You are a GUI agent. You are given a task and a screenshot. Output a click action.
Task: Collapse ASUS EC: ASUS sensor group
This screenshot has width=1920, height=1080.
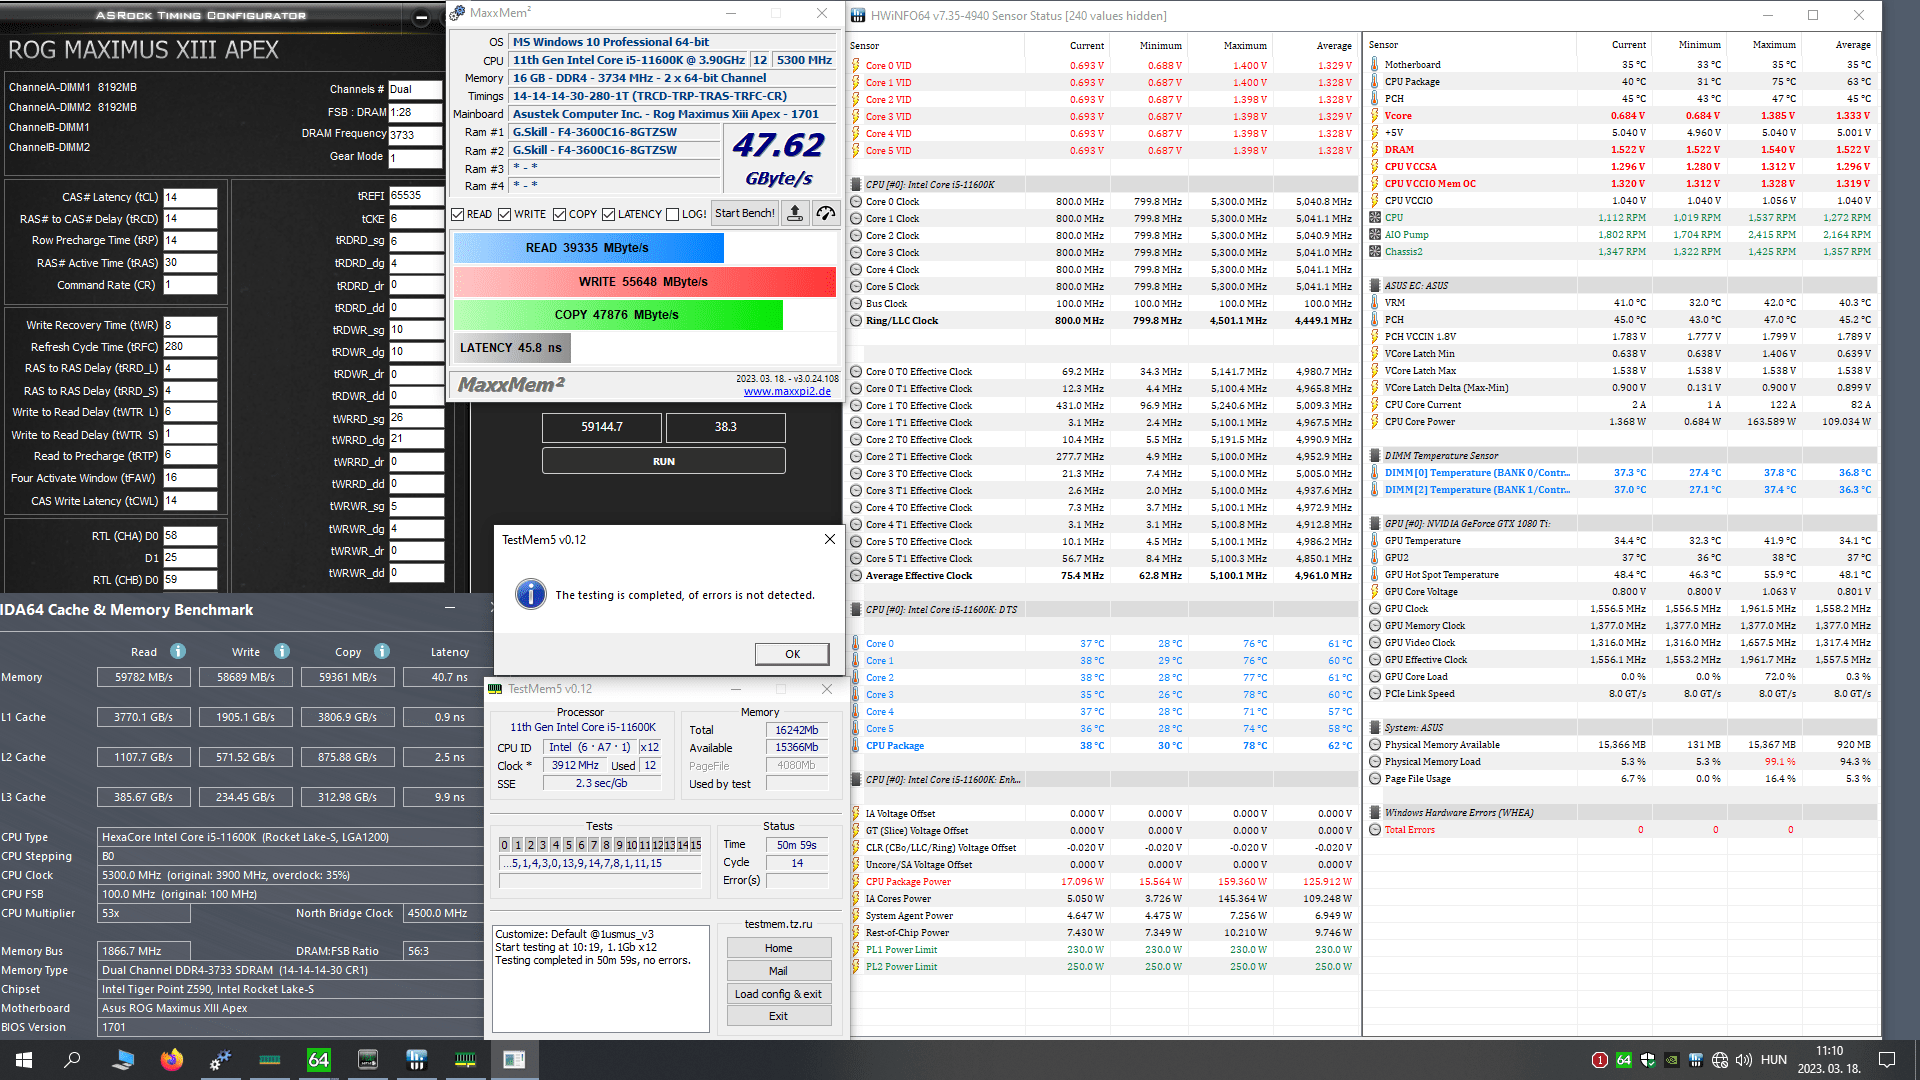[1376, 286]
